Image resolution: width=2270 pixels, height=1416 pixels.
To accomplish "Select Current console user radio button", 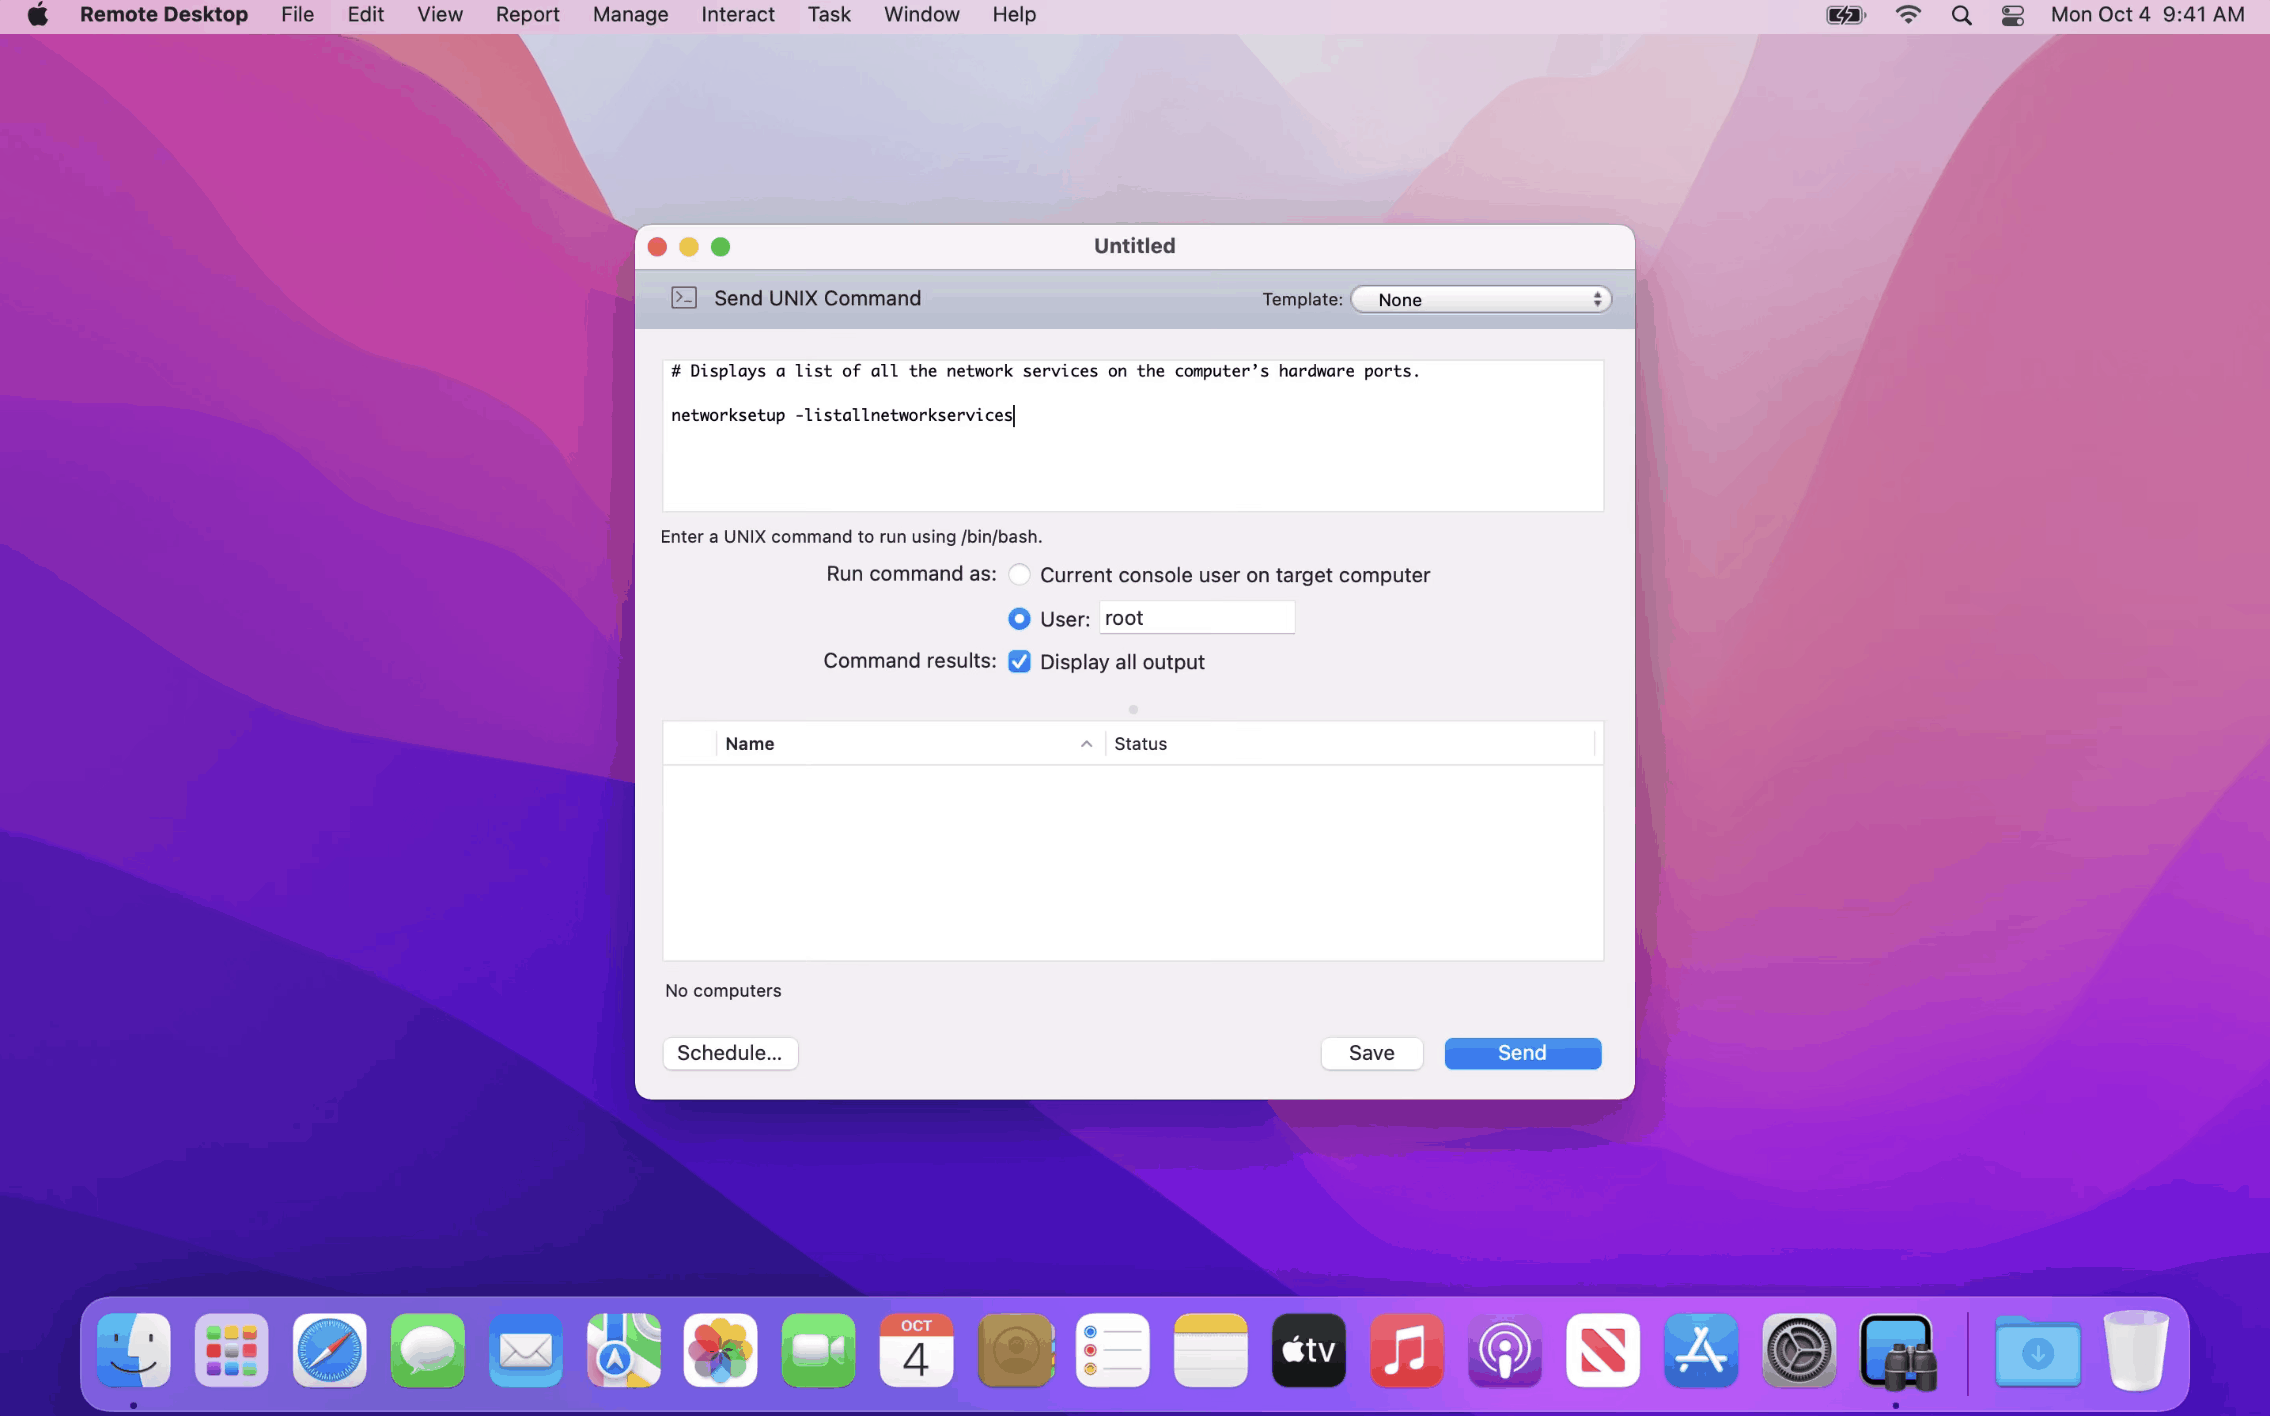I will (x=1019, y=574).
